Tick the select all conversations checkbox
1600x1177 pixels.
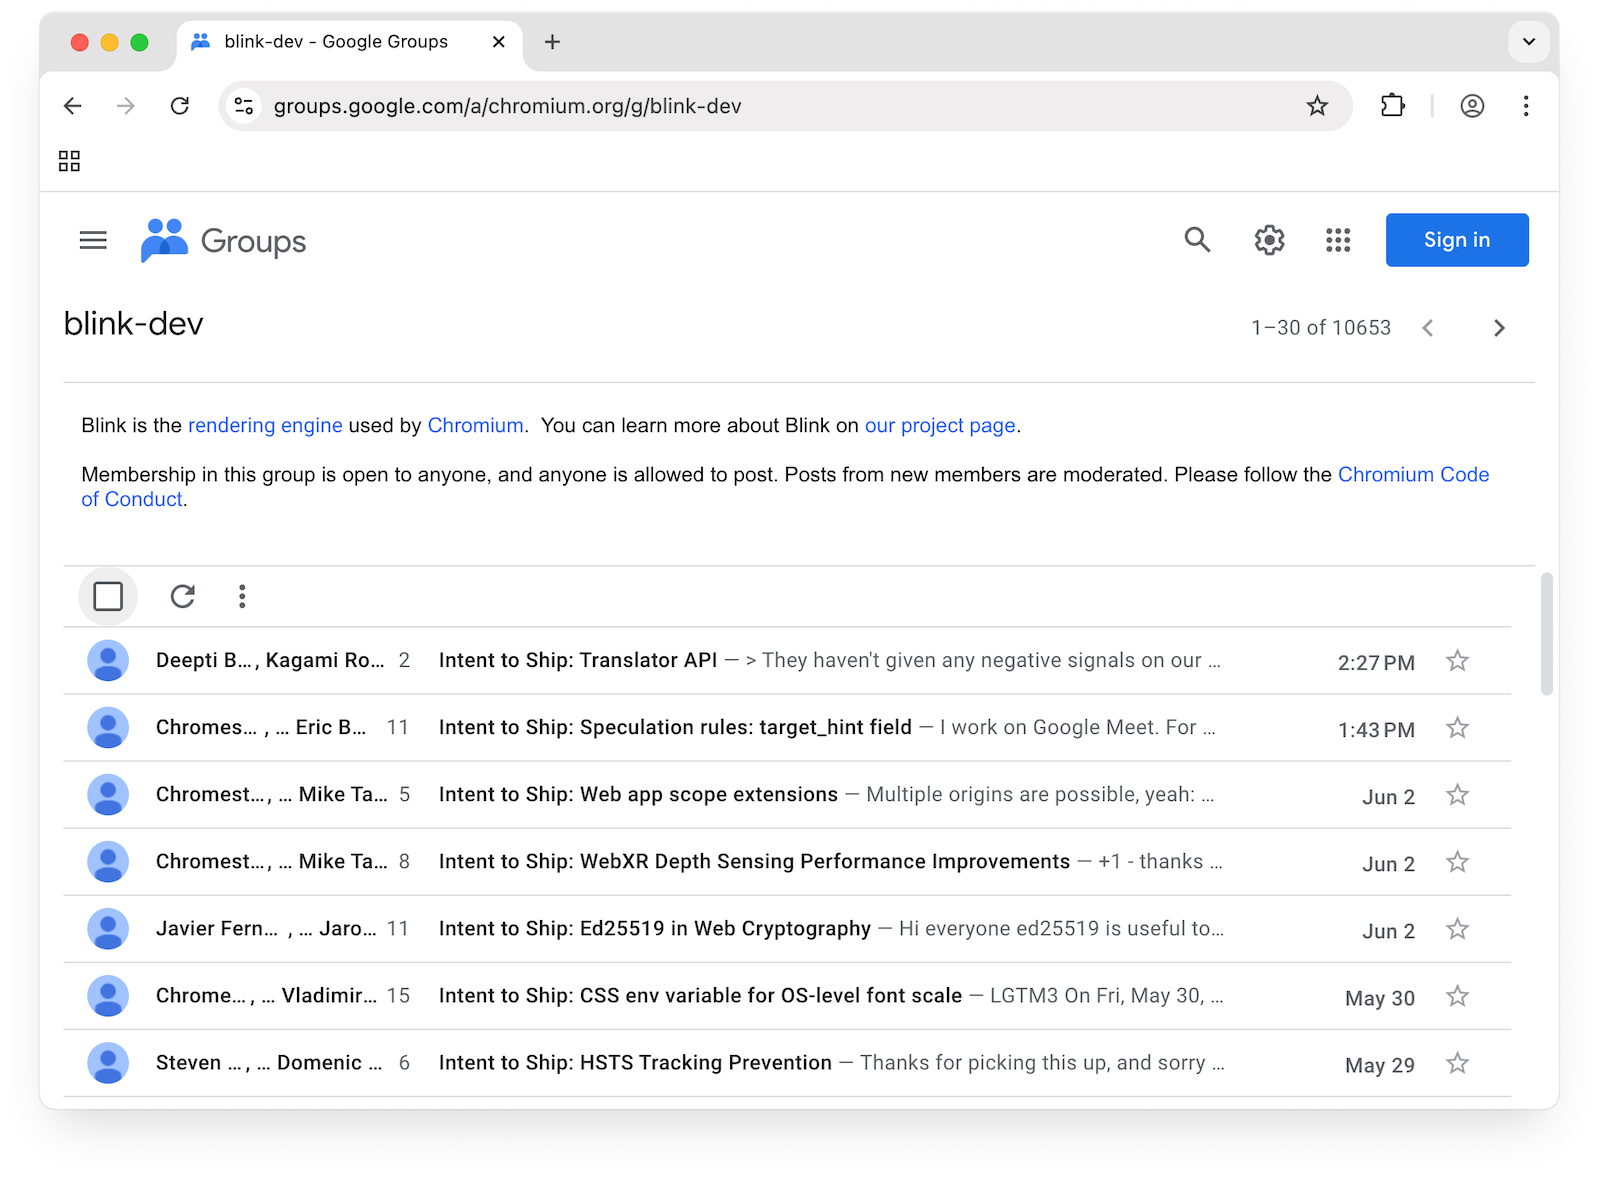click(108, 597)
